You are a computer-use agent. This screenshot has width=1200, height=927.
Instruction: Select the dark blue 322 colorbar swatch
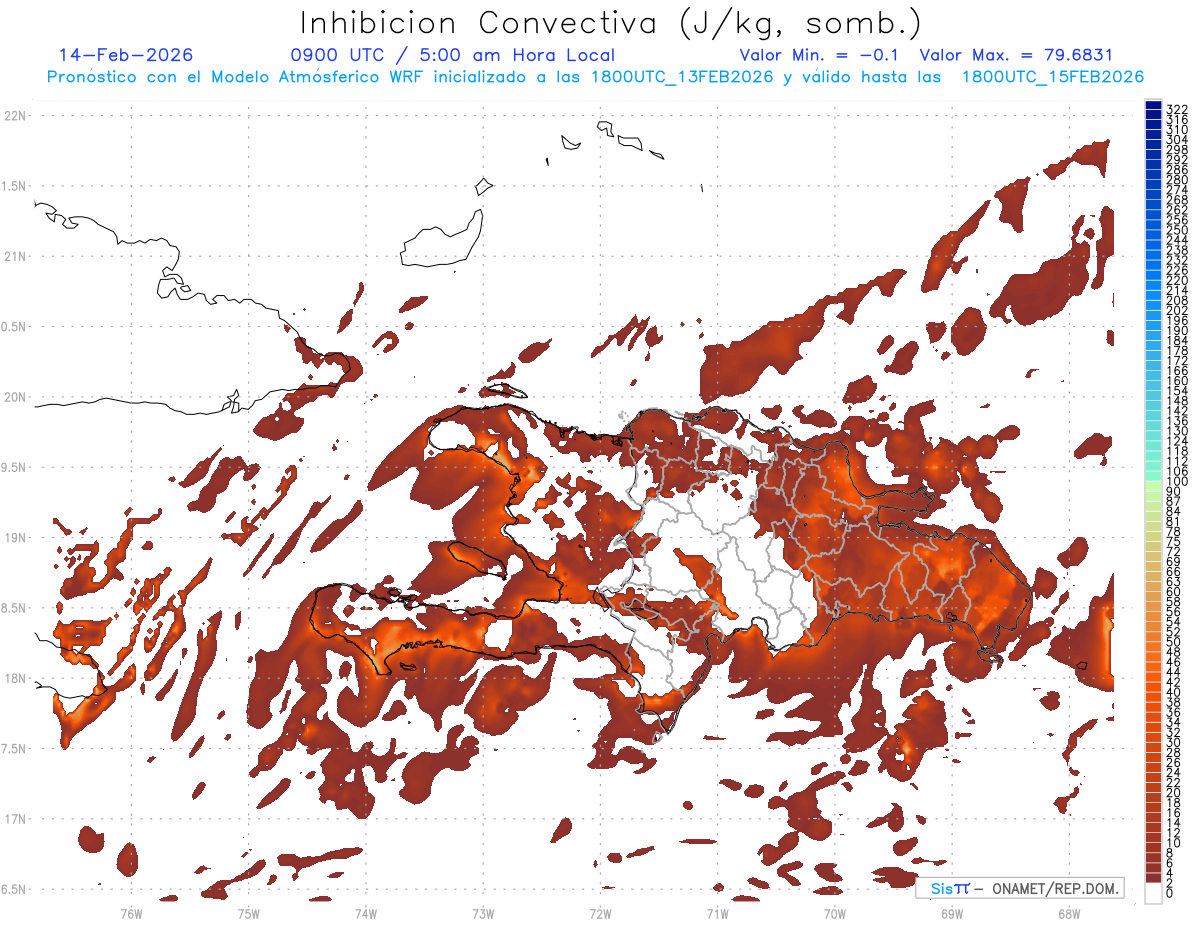click(1154, 106)
